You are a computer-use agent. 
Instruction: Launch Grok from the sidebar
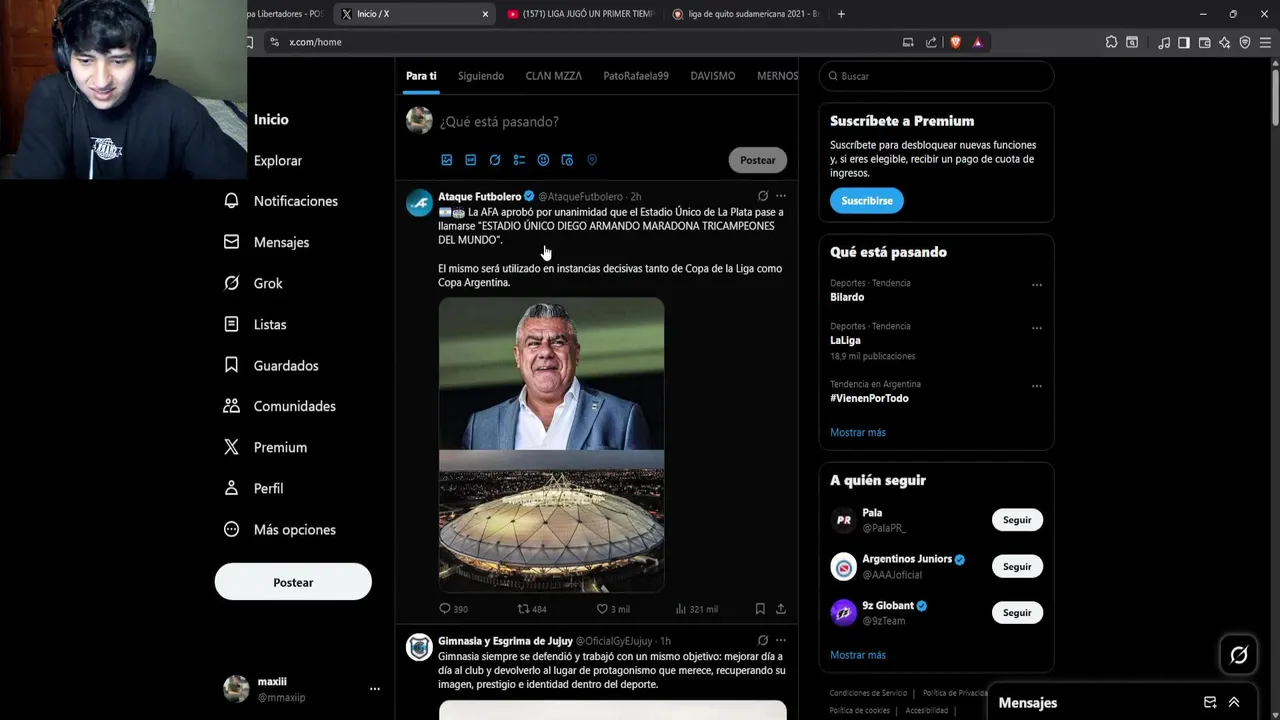[254, 283]
